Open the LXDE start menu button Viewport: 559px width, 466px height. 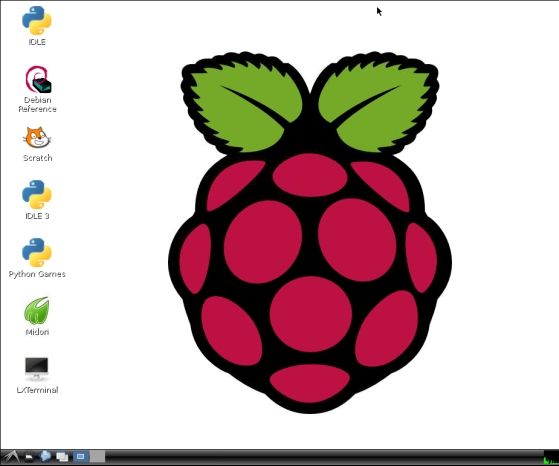point(11,457)
